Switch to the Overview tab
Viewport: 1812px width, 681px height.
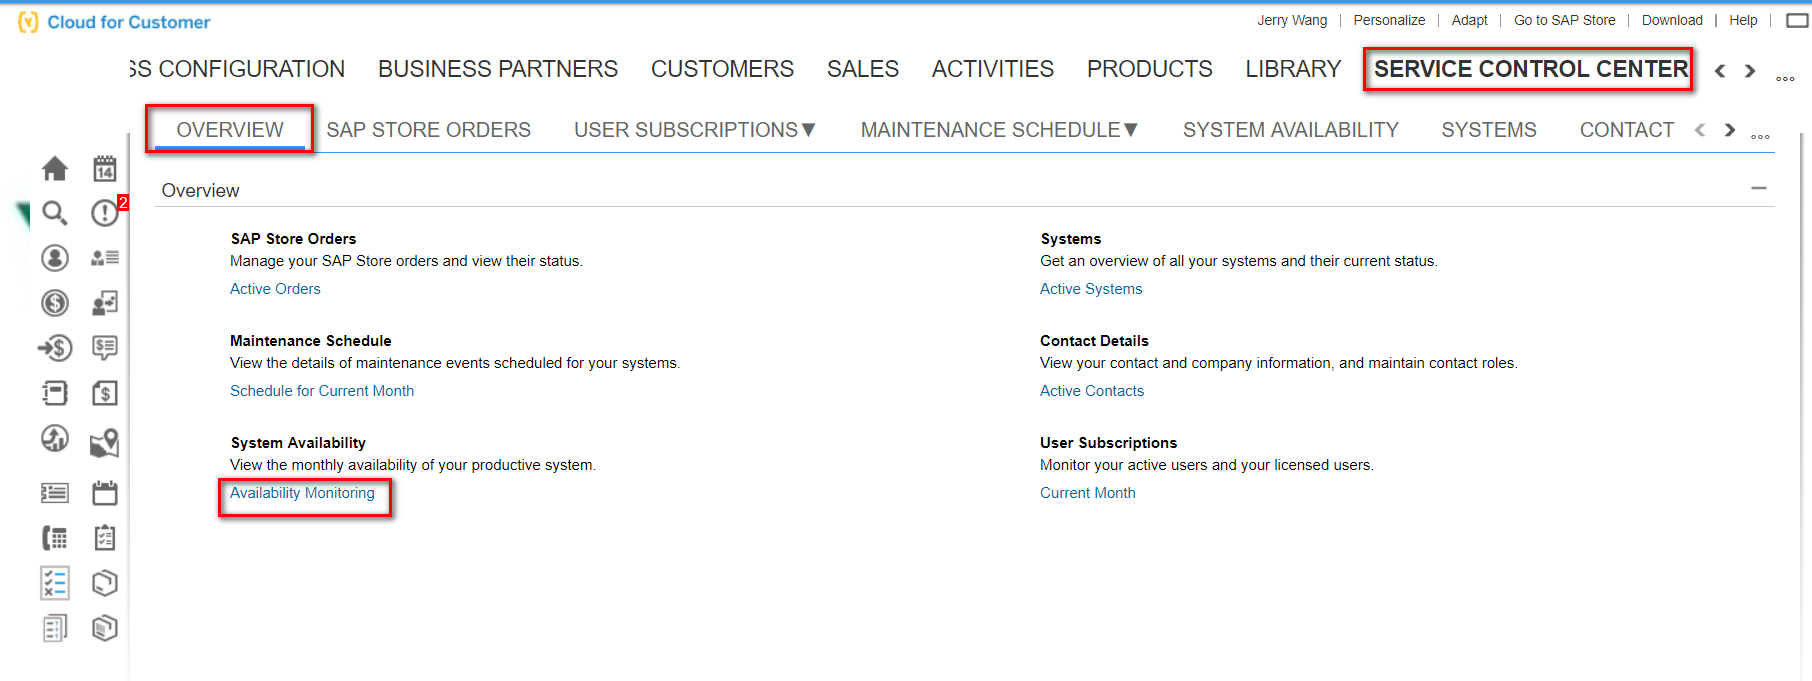(x=230, y=130)
